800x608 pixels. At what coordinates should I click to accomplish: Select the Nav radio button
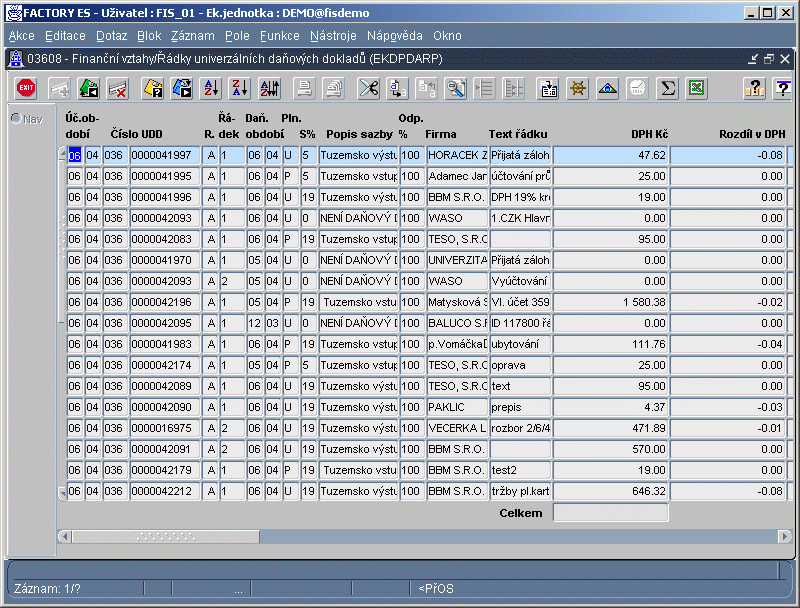[x=16, y=119]
